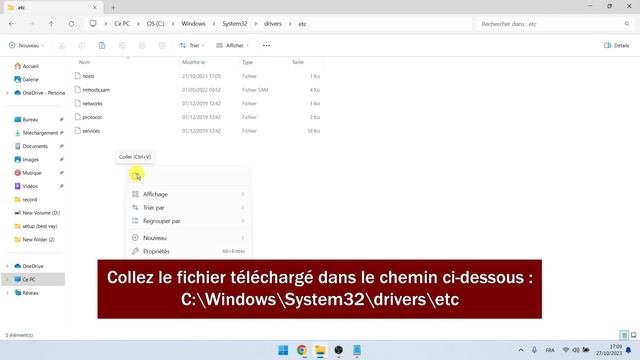
Task: Click Ce PC in the address breadcrumb
Action: coord(122,24)
